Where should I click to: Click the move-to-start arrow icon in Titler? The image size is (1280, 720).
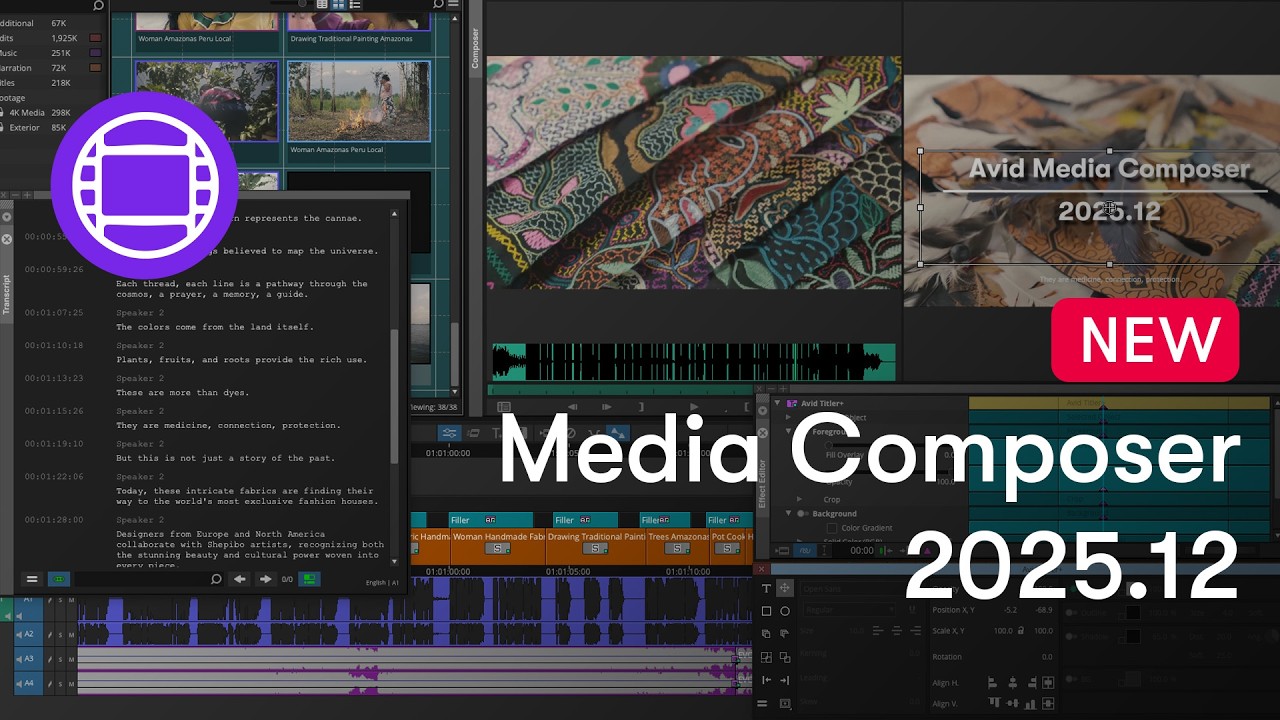click(767, 680)
